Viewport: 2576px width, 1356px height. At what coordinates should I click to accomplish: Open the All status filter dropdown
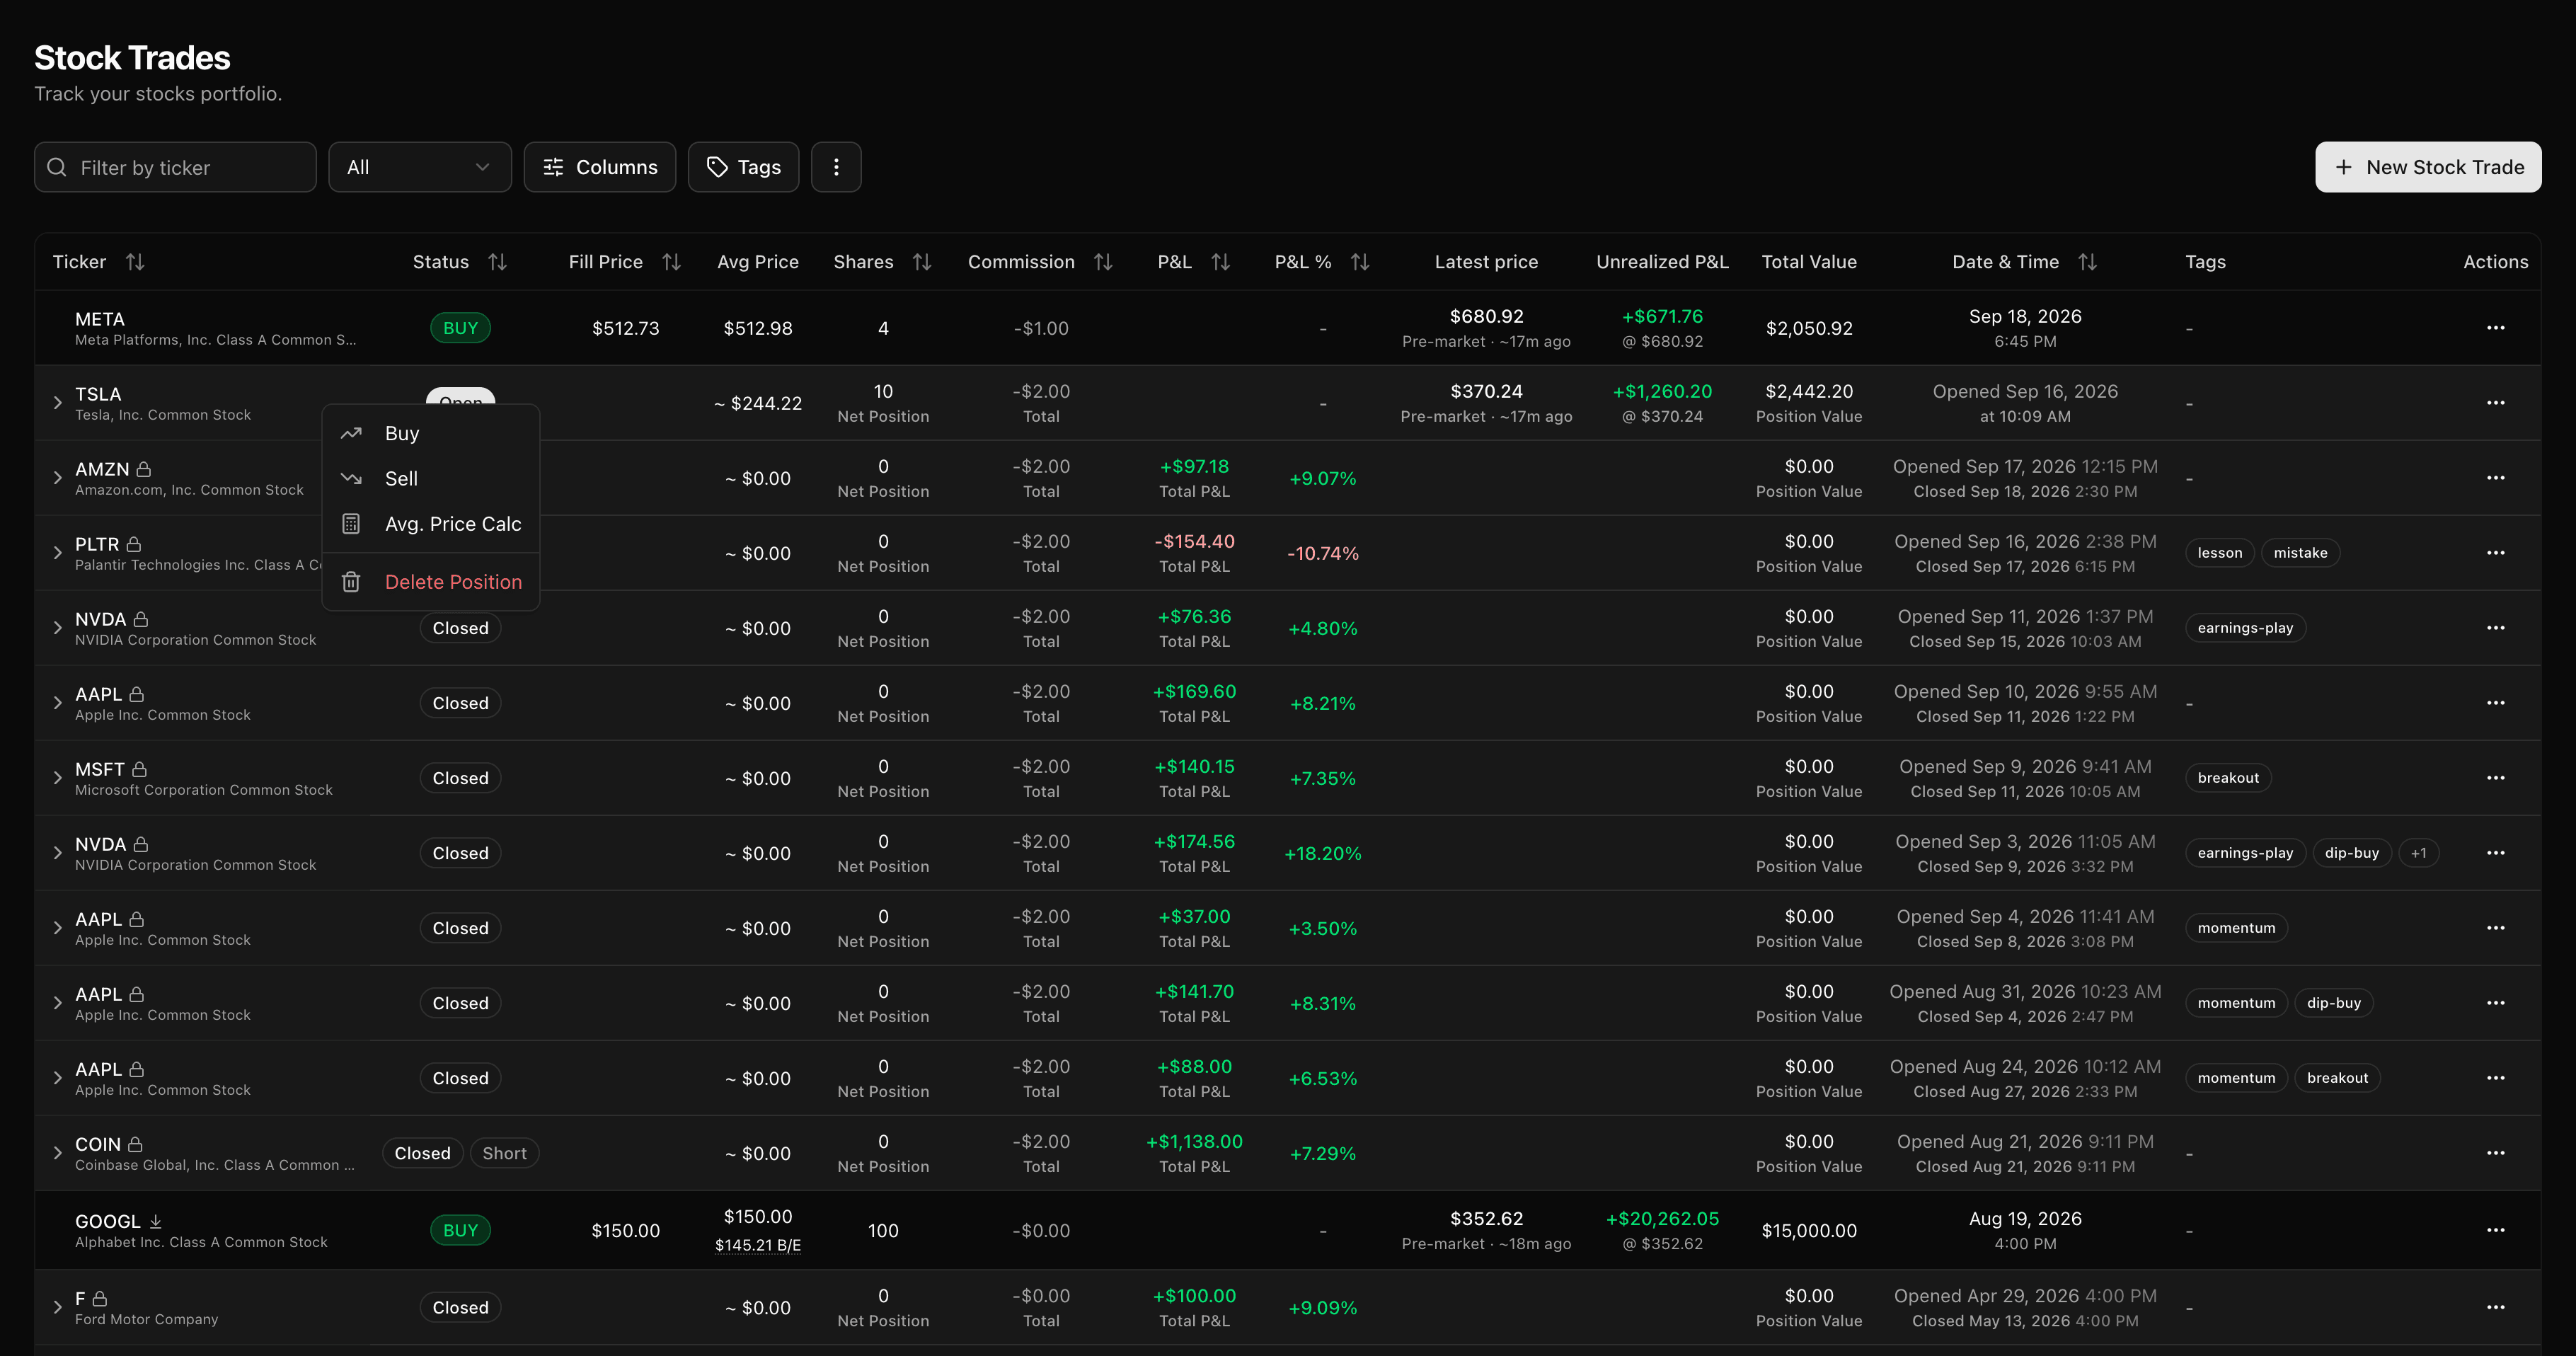[420, 167]
